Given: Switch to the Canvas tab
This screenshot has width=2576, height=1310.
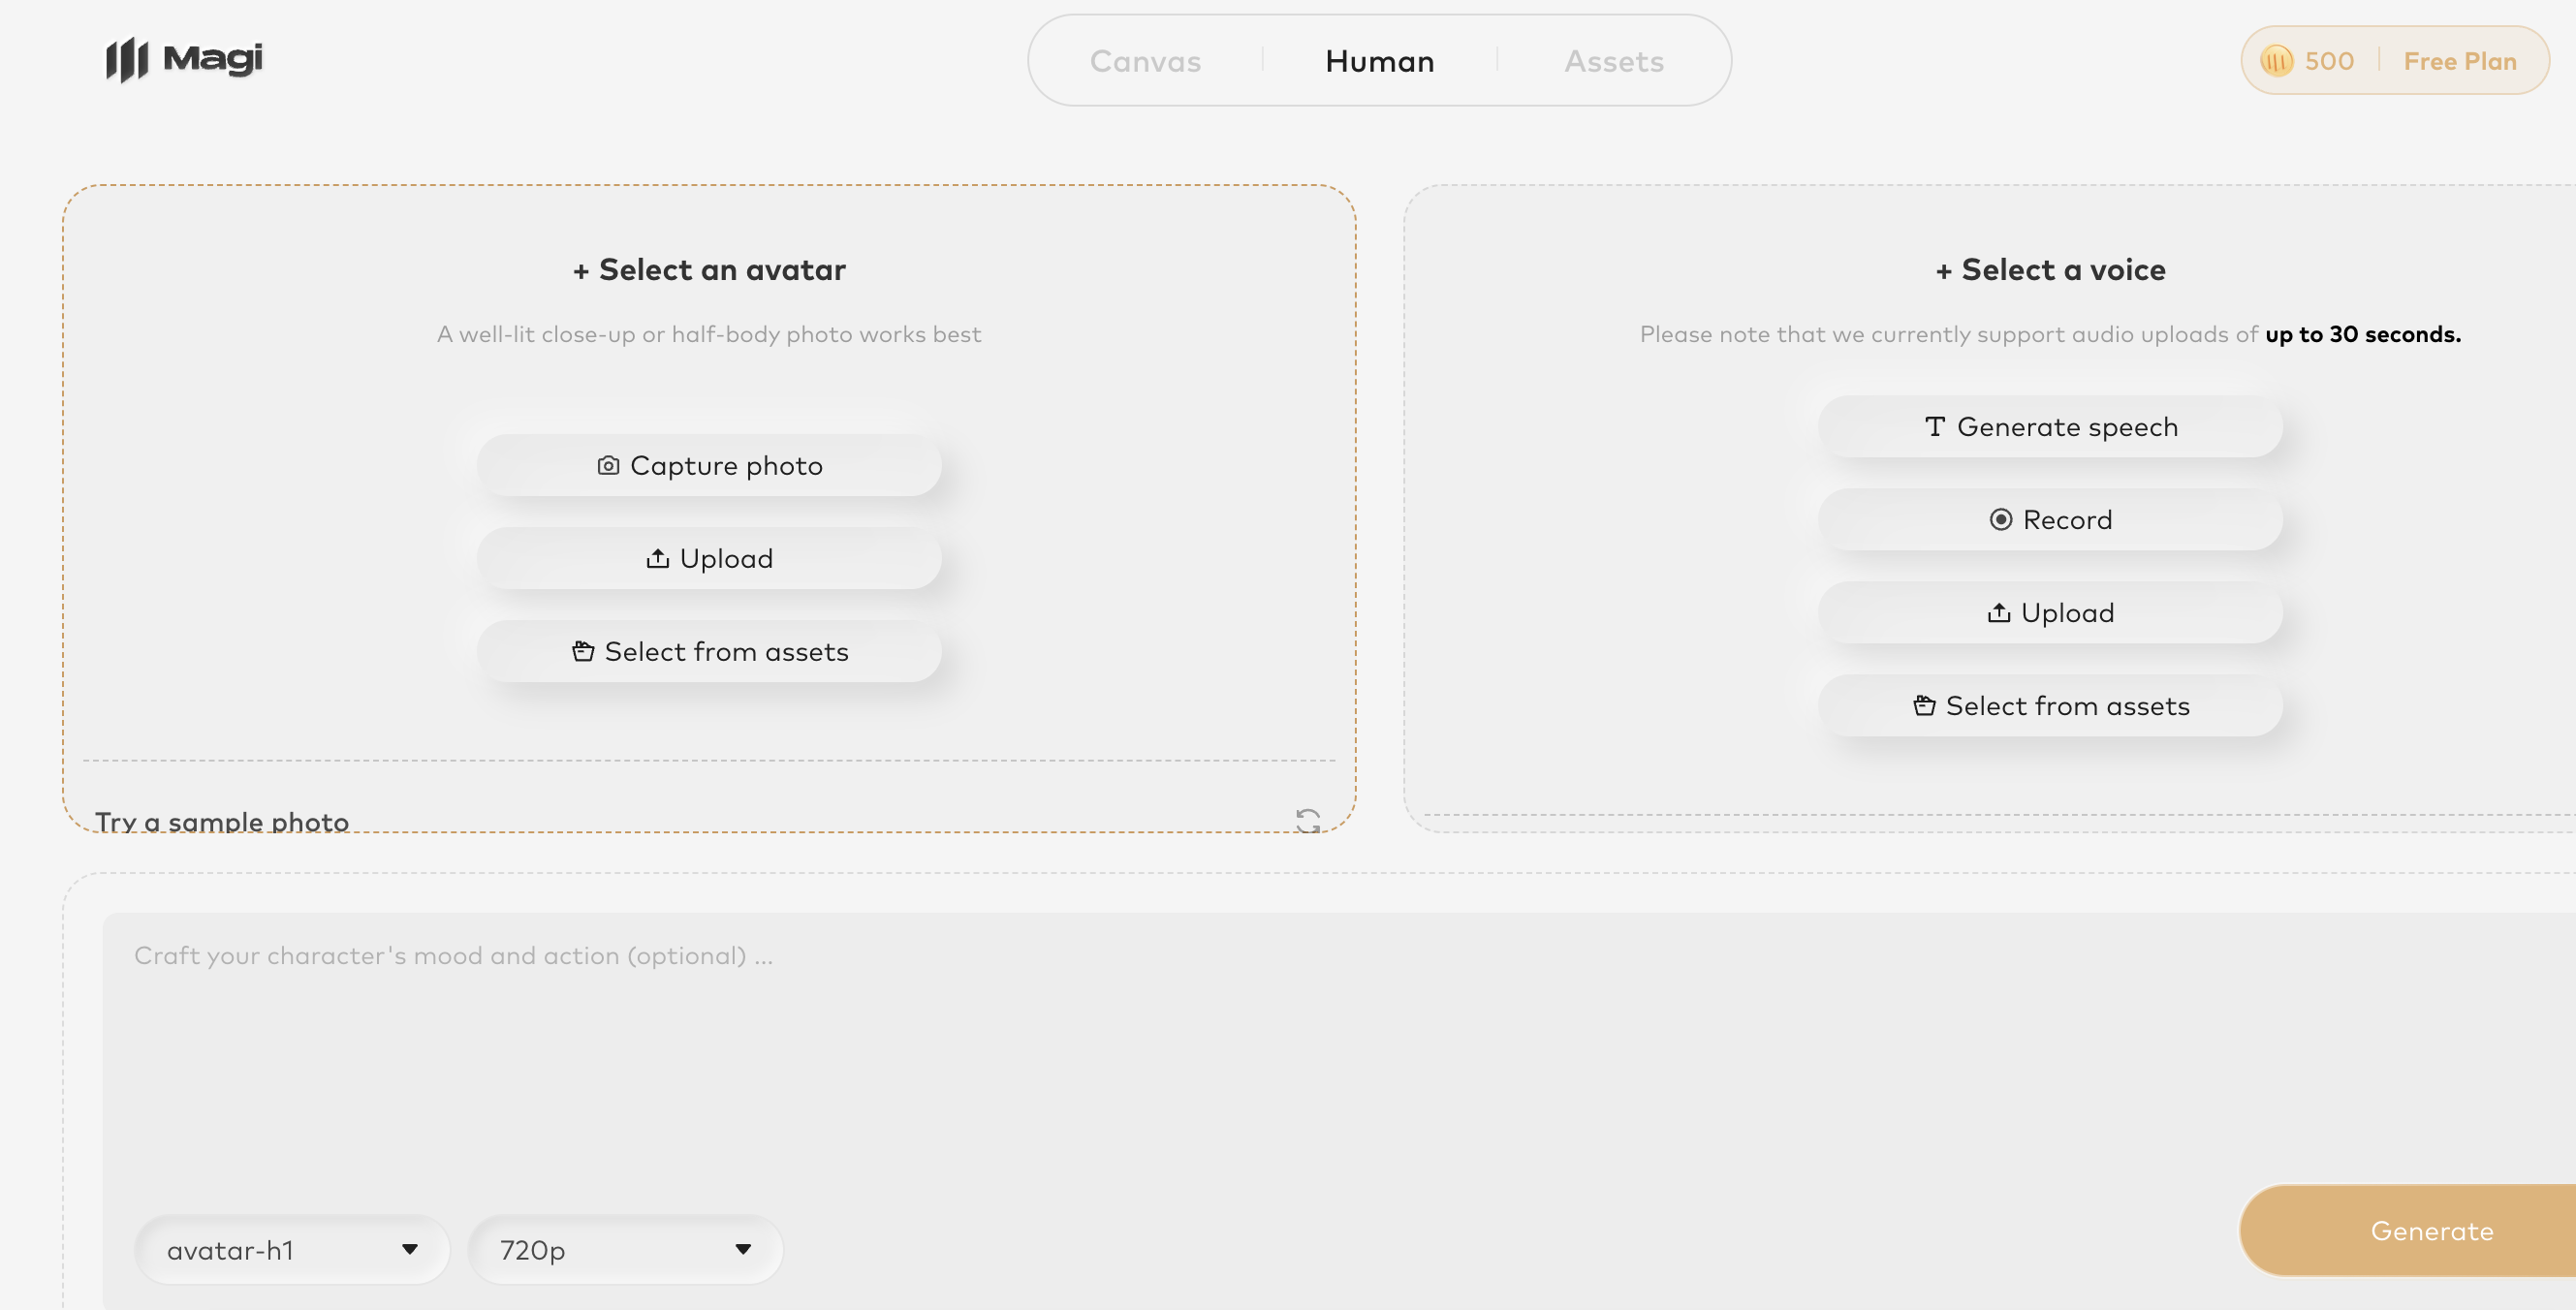Looking at the screenshot, I should (x=1145, y=61).
